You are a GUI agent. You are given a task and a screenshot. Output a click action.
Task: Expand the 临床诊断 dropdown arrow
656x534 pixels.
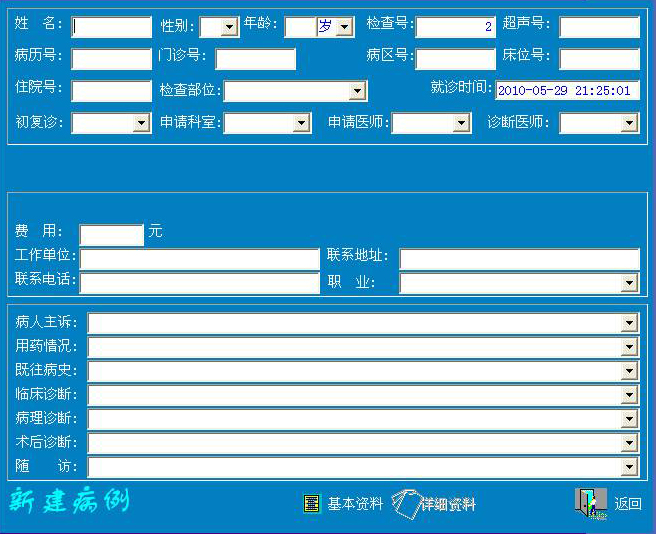(630, 395)
